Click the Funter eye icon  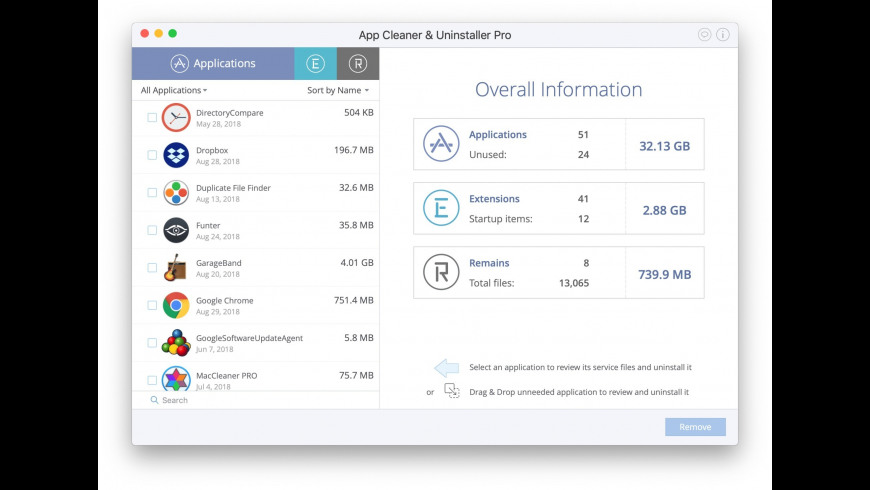click(x=176, y=230)
